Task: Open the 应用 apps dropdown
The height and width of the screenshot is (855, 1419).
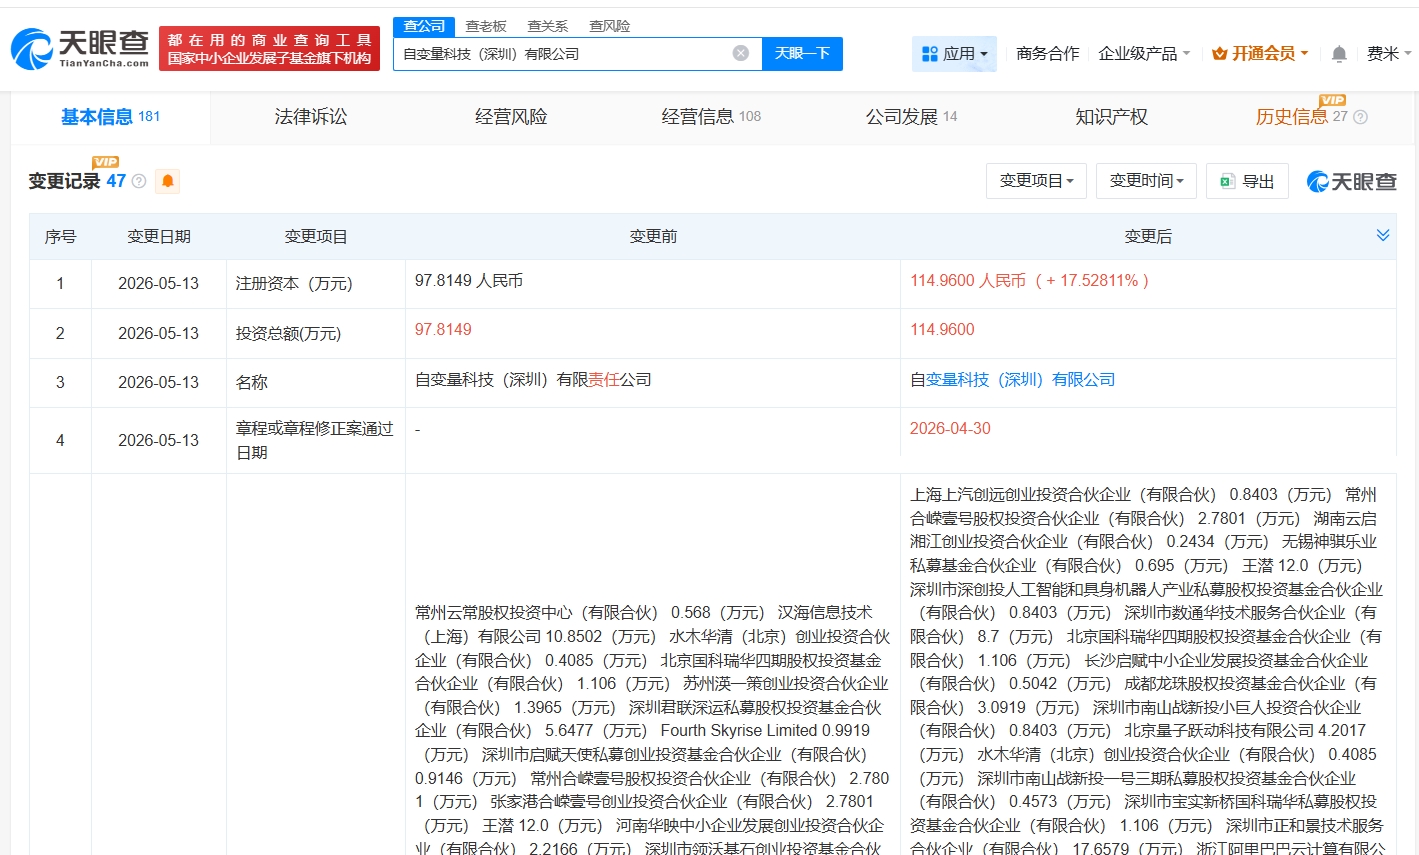Action: pos(955,54)
